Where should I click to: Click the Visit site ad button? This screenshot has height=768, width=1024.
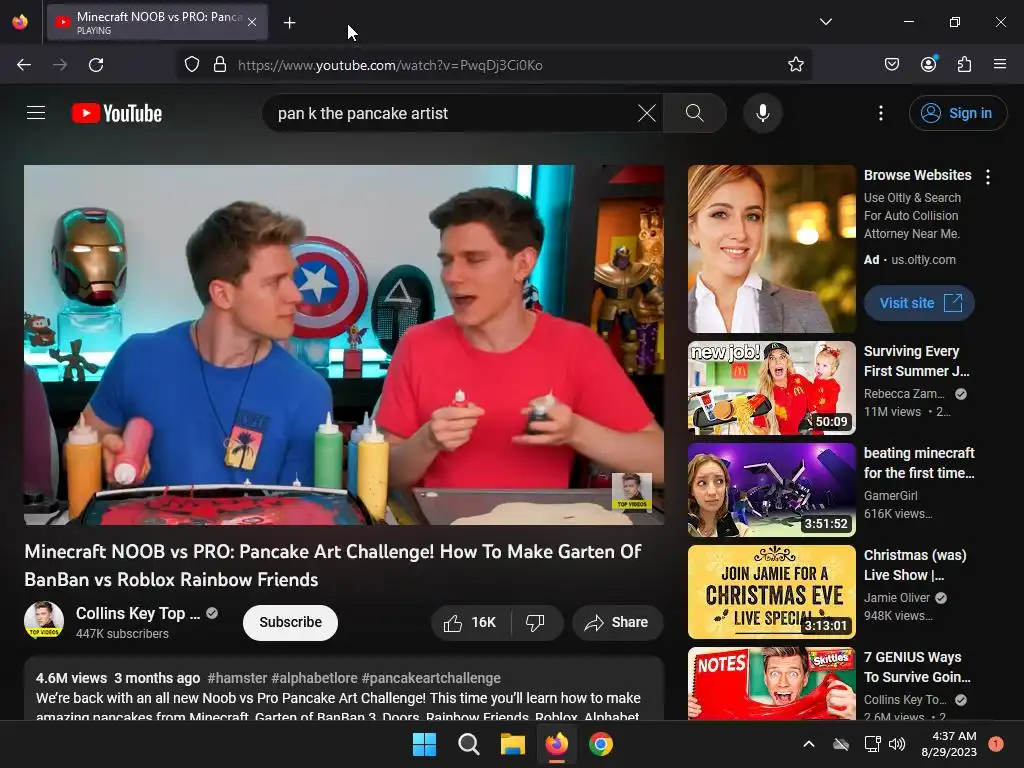pos(919,303)
